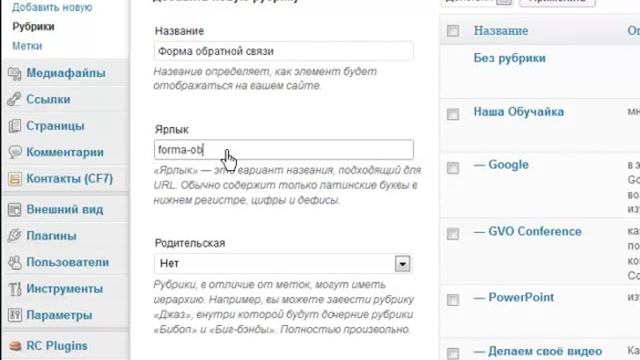Open the Комментарии menu

tap(65, 152)
